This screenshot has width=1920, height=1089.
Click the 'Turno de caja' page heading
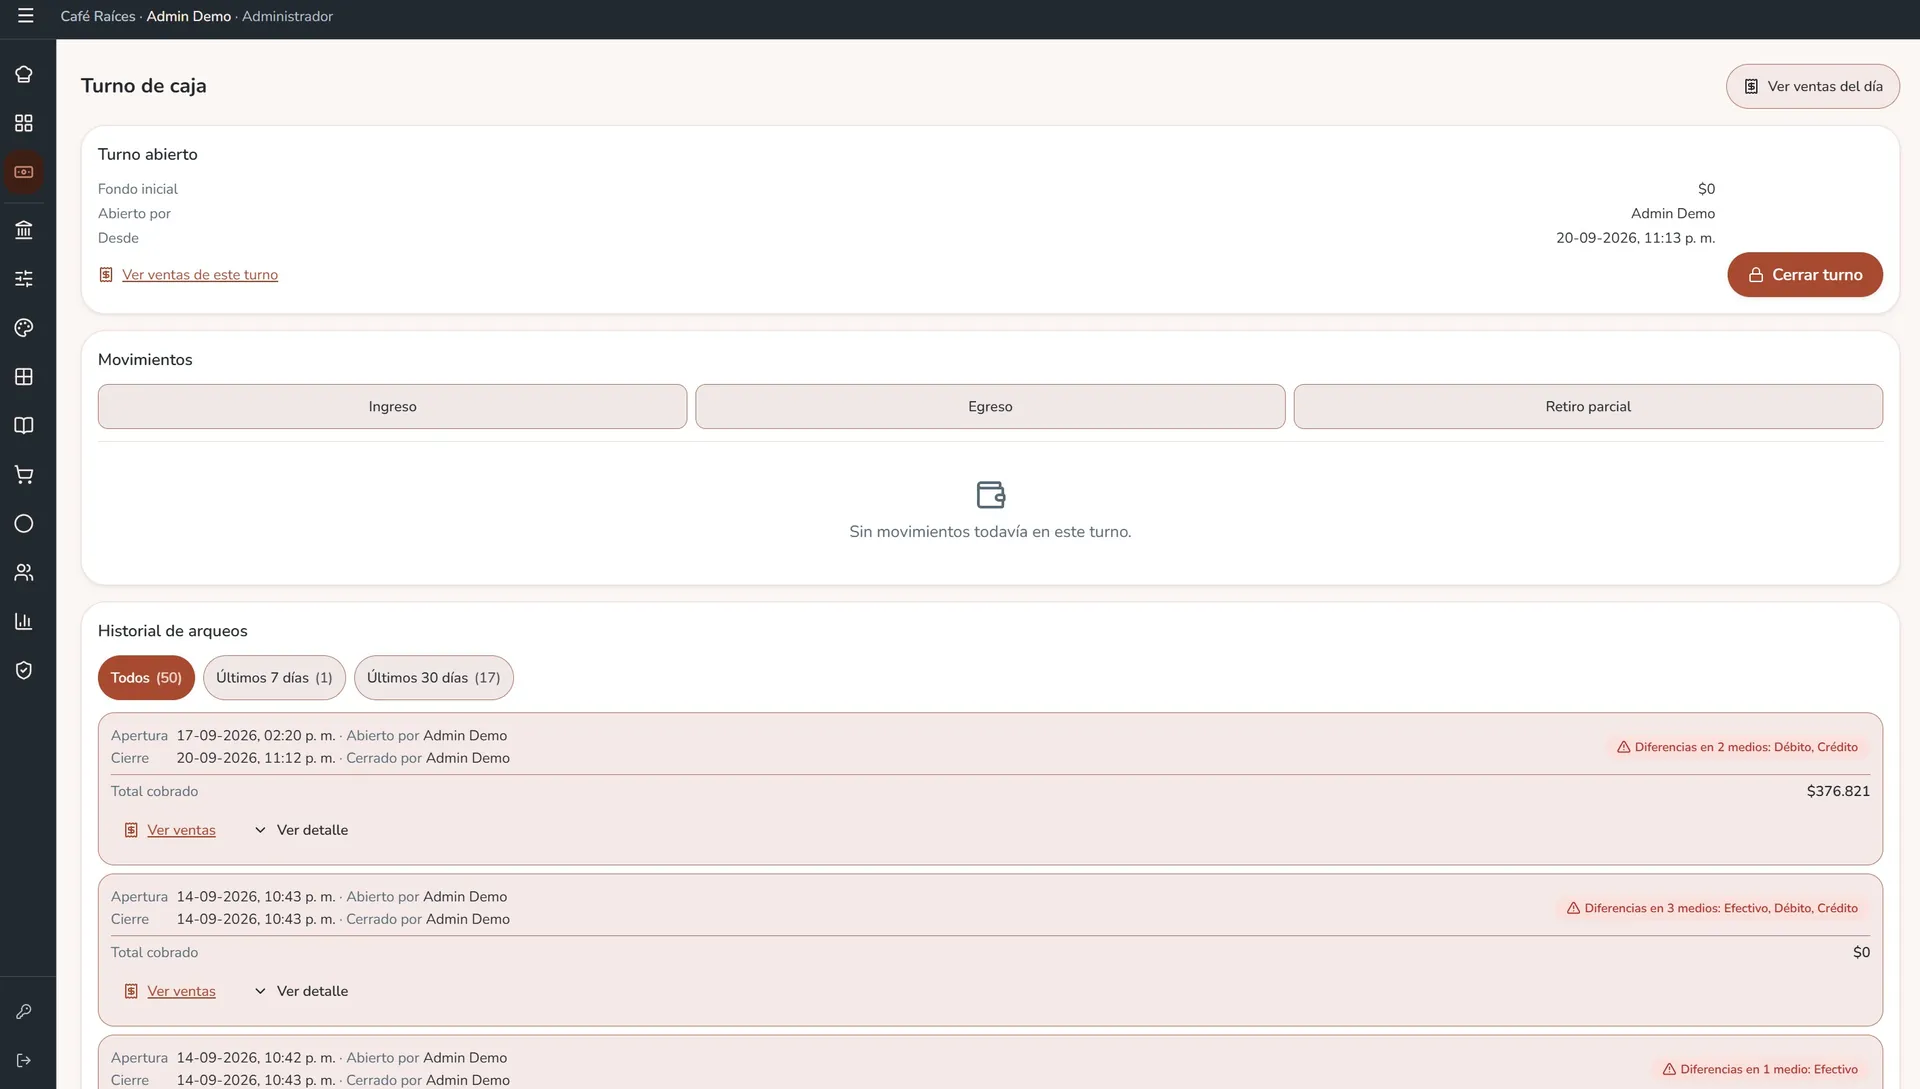[143, 86]
